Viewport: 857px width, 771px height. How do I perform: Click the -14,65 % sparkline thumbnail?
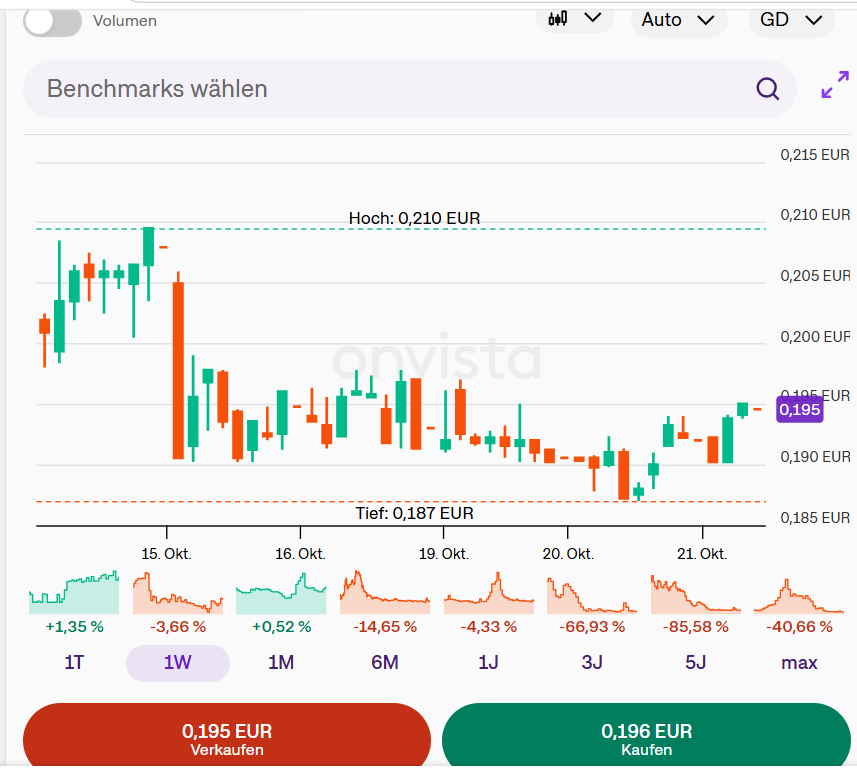385,592
